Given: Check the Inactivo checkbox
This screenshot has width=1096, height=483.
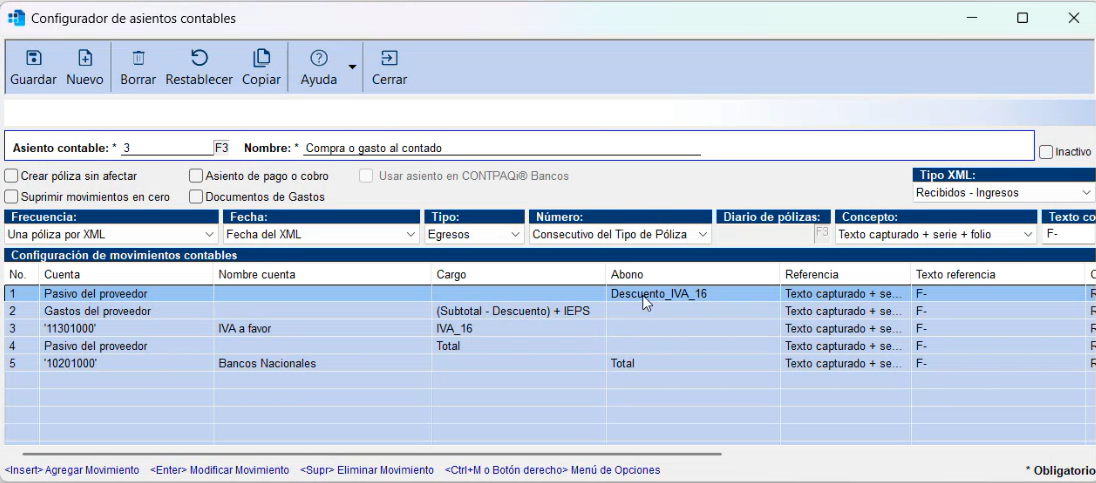Looking at the screenshot, I should coord(1046,153).
